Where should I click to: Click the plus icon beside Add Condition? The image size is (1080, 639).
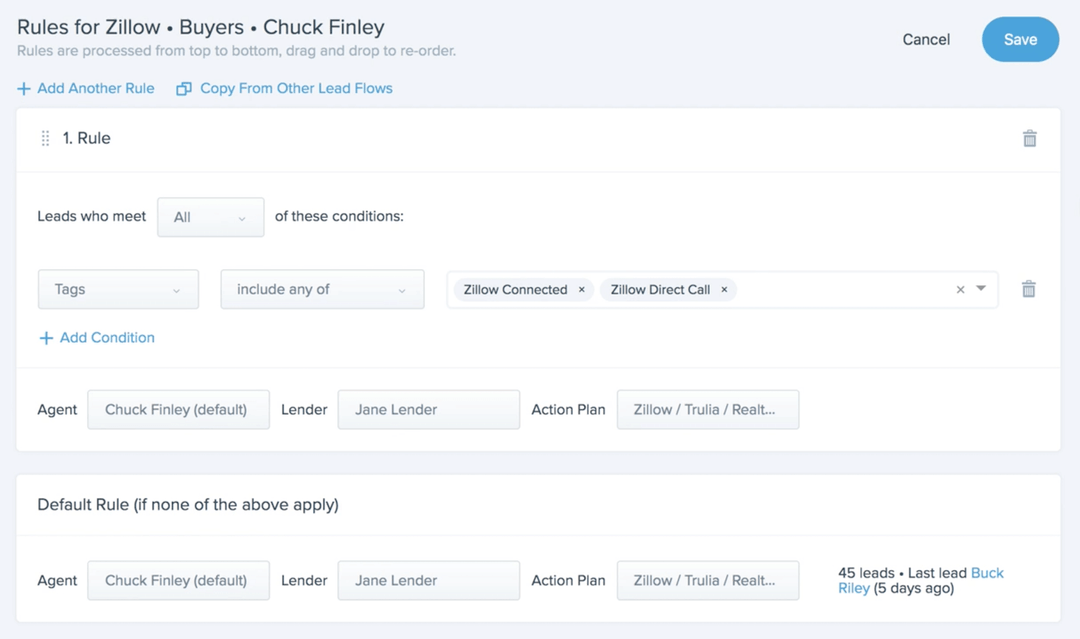(45, 338)
